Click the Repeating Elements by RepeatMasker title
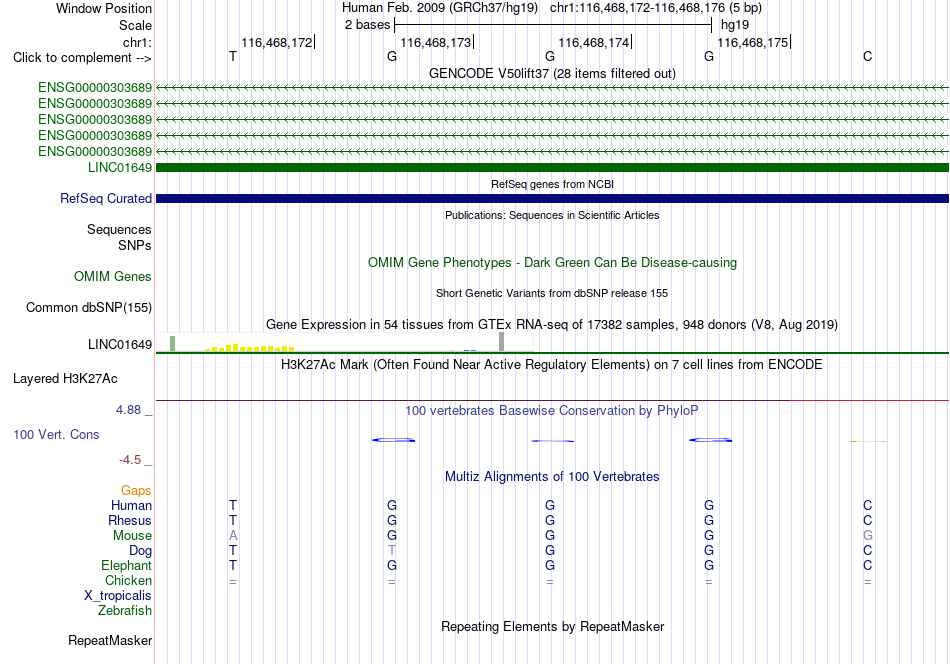950x664 pixels. (x=552, y=626)
